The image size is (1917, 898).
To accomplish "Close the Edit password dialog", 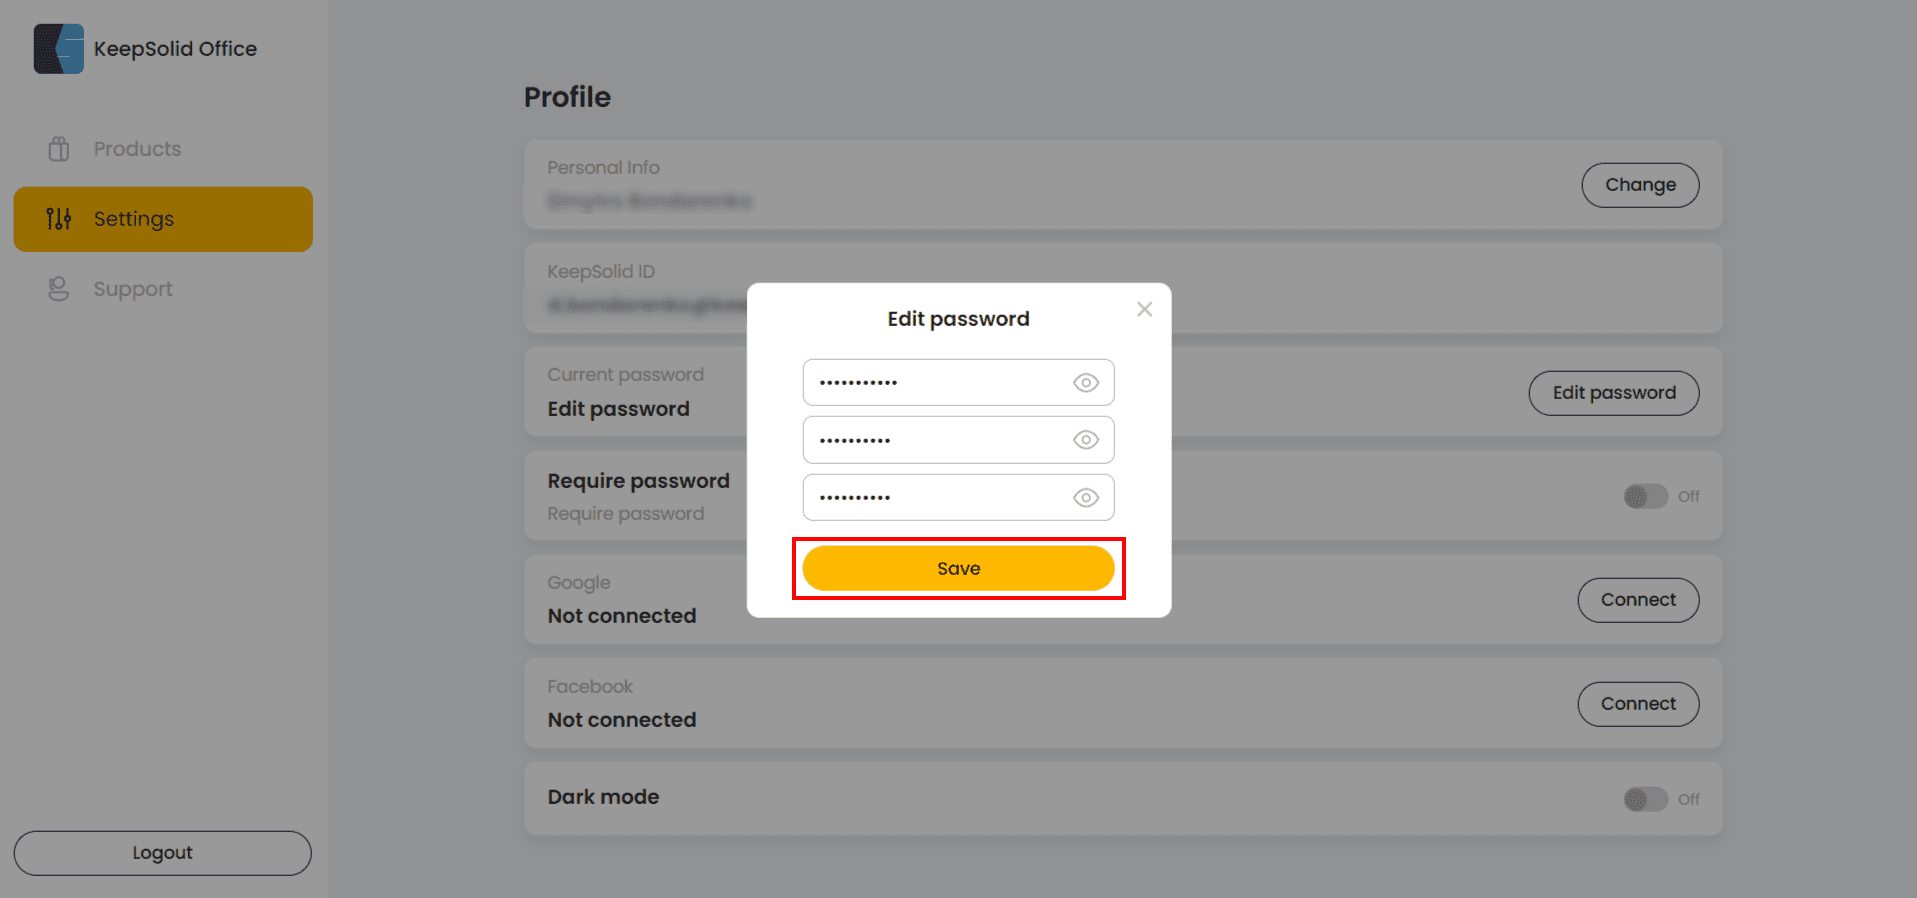I will point(1144,310).
